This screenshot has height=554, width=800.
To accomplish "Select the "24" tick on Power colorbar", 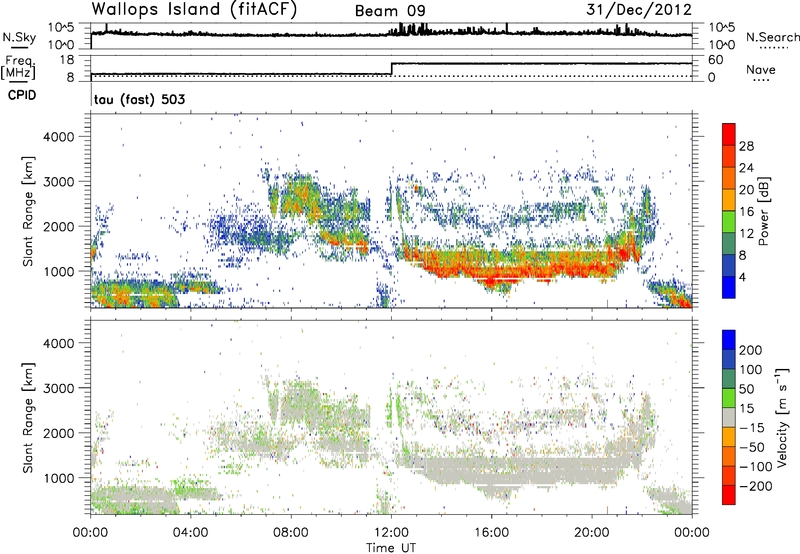I will [x=746, y=168].
